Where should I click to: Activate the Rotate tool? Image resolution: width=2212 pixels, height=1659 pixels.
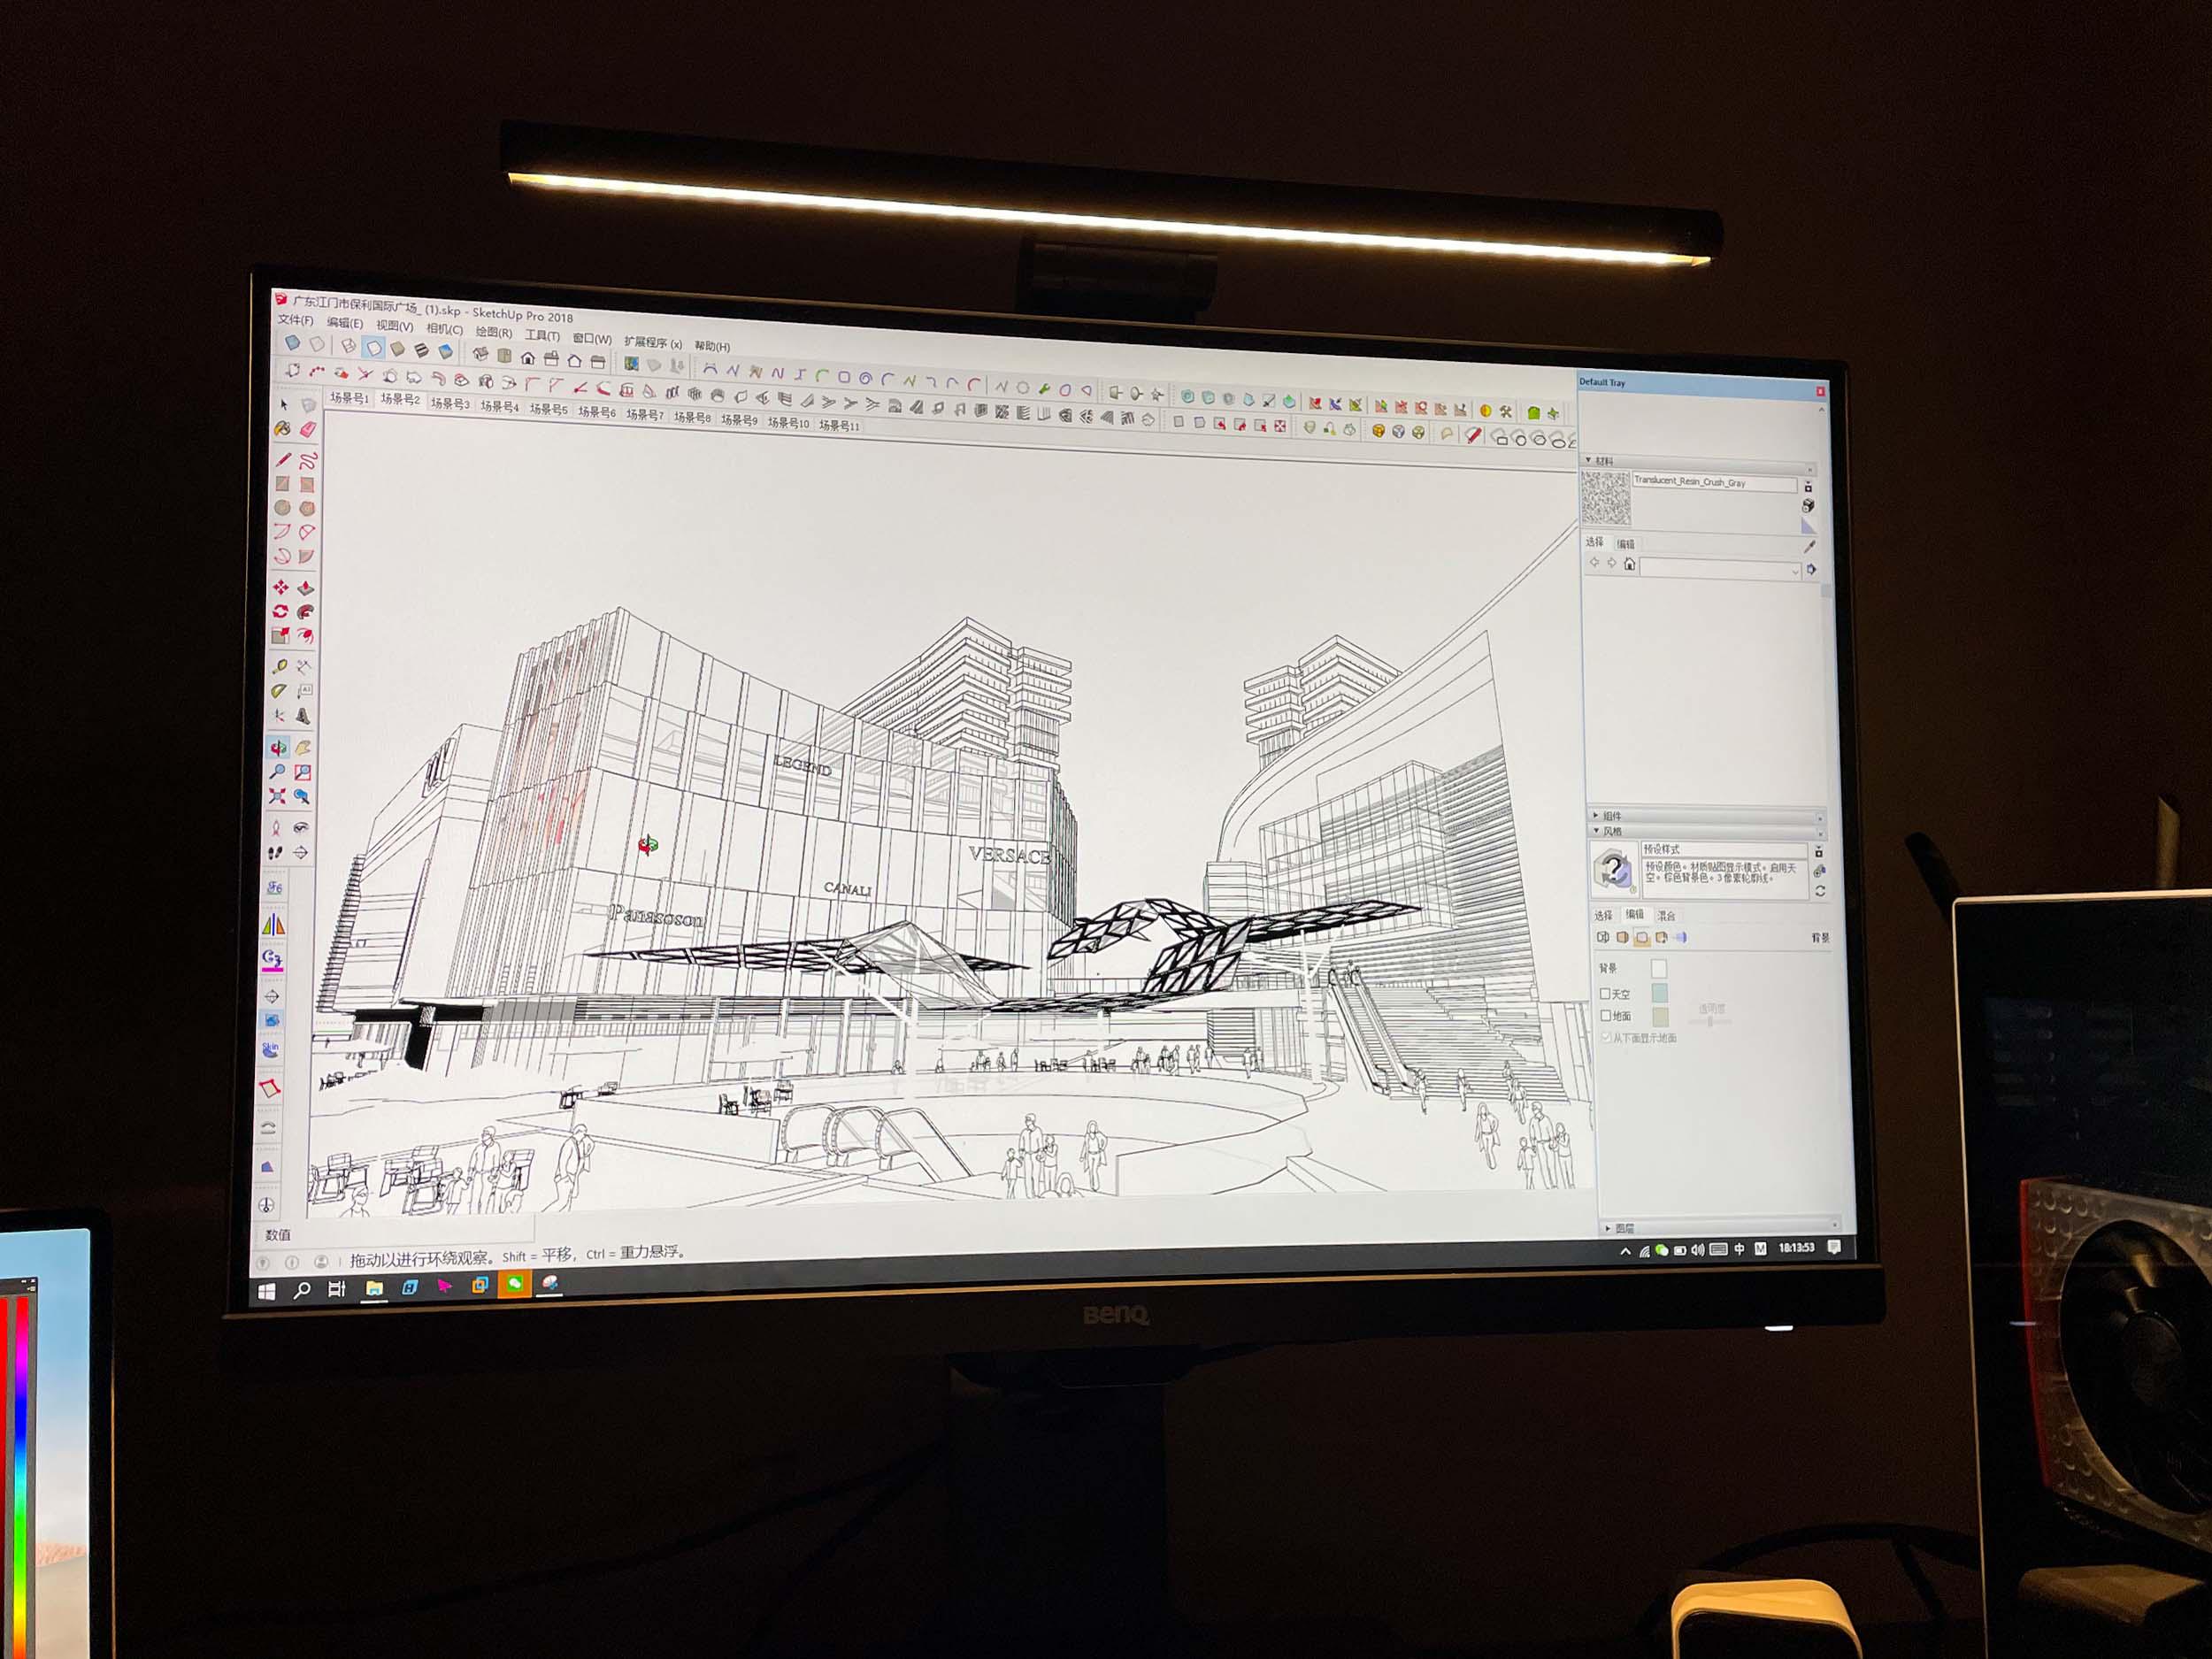coord(281,611)
